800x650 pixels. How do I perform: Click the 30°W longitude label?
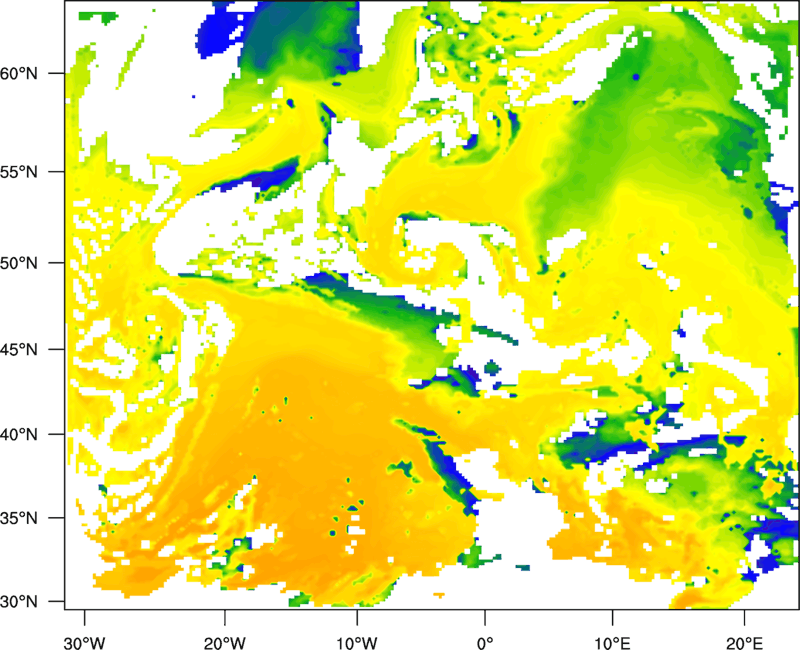[85, 643]
